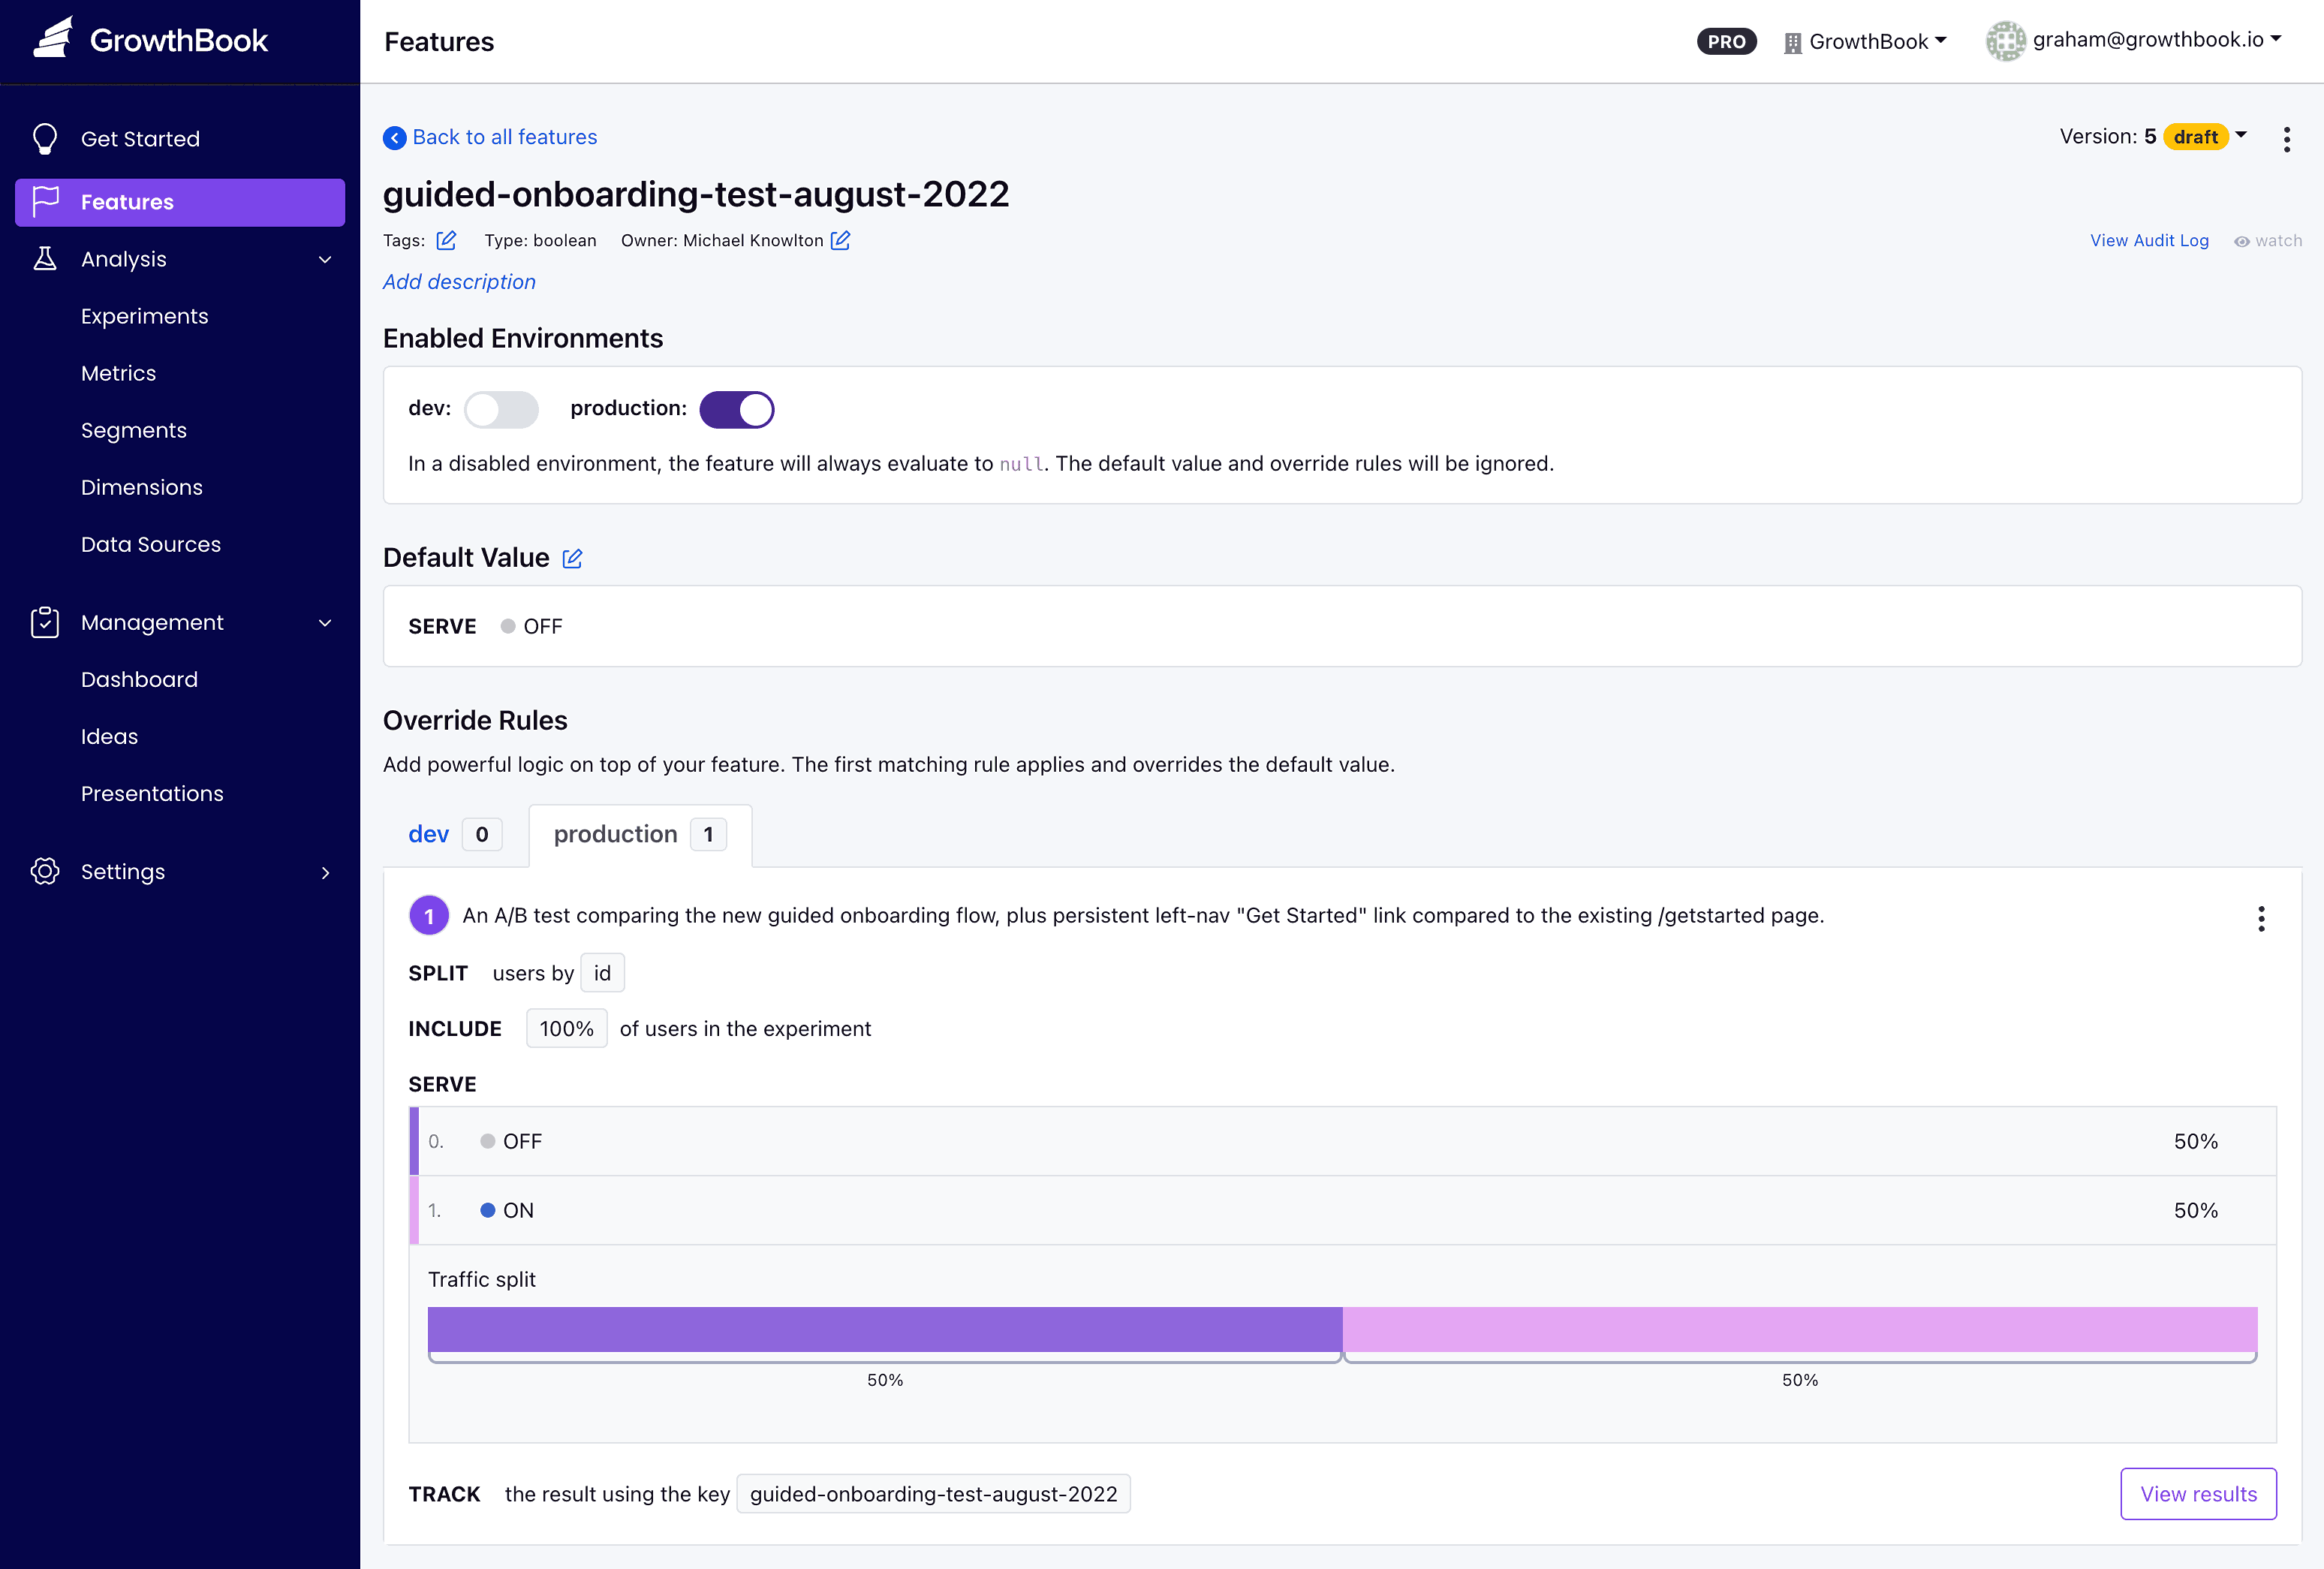The width and height of the screenshot is (2324, 1569).
Task: Open Experiments in the sidebar
Action: coord(145,316)
